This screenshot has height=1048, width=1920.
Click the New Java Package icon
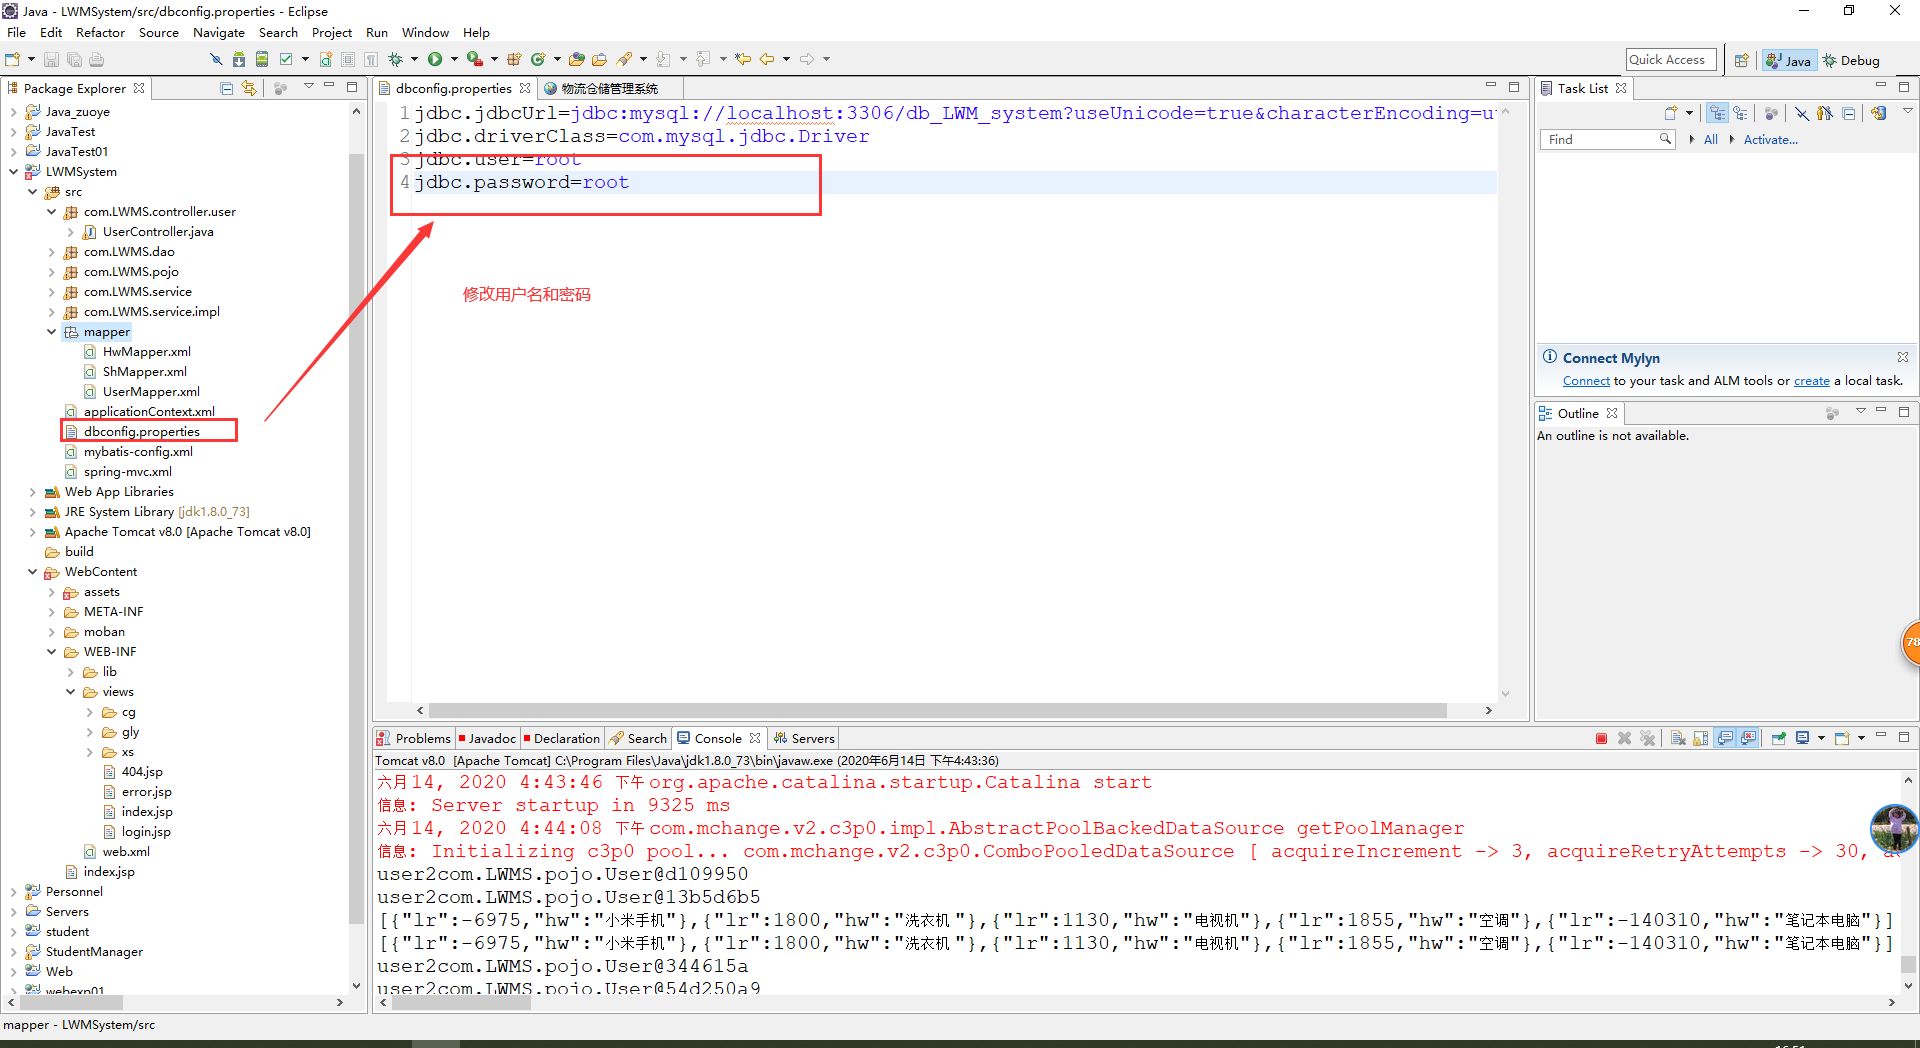[x=514, y=59]
